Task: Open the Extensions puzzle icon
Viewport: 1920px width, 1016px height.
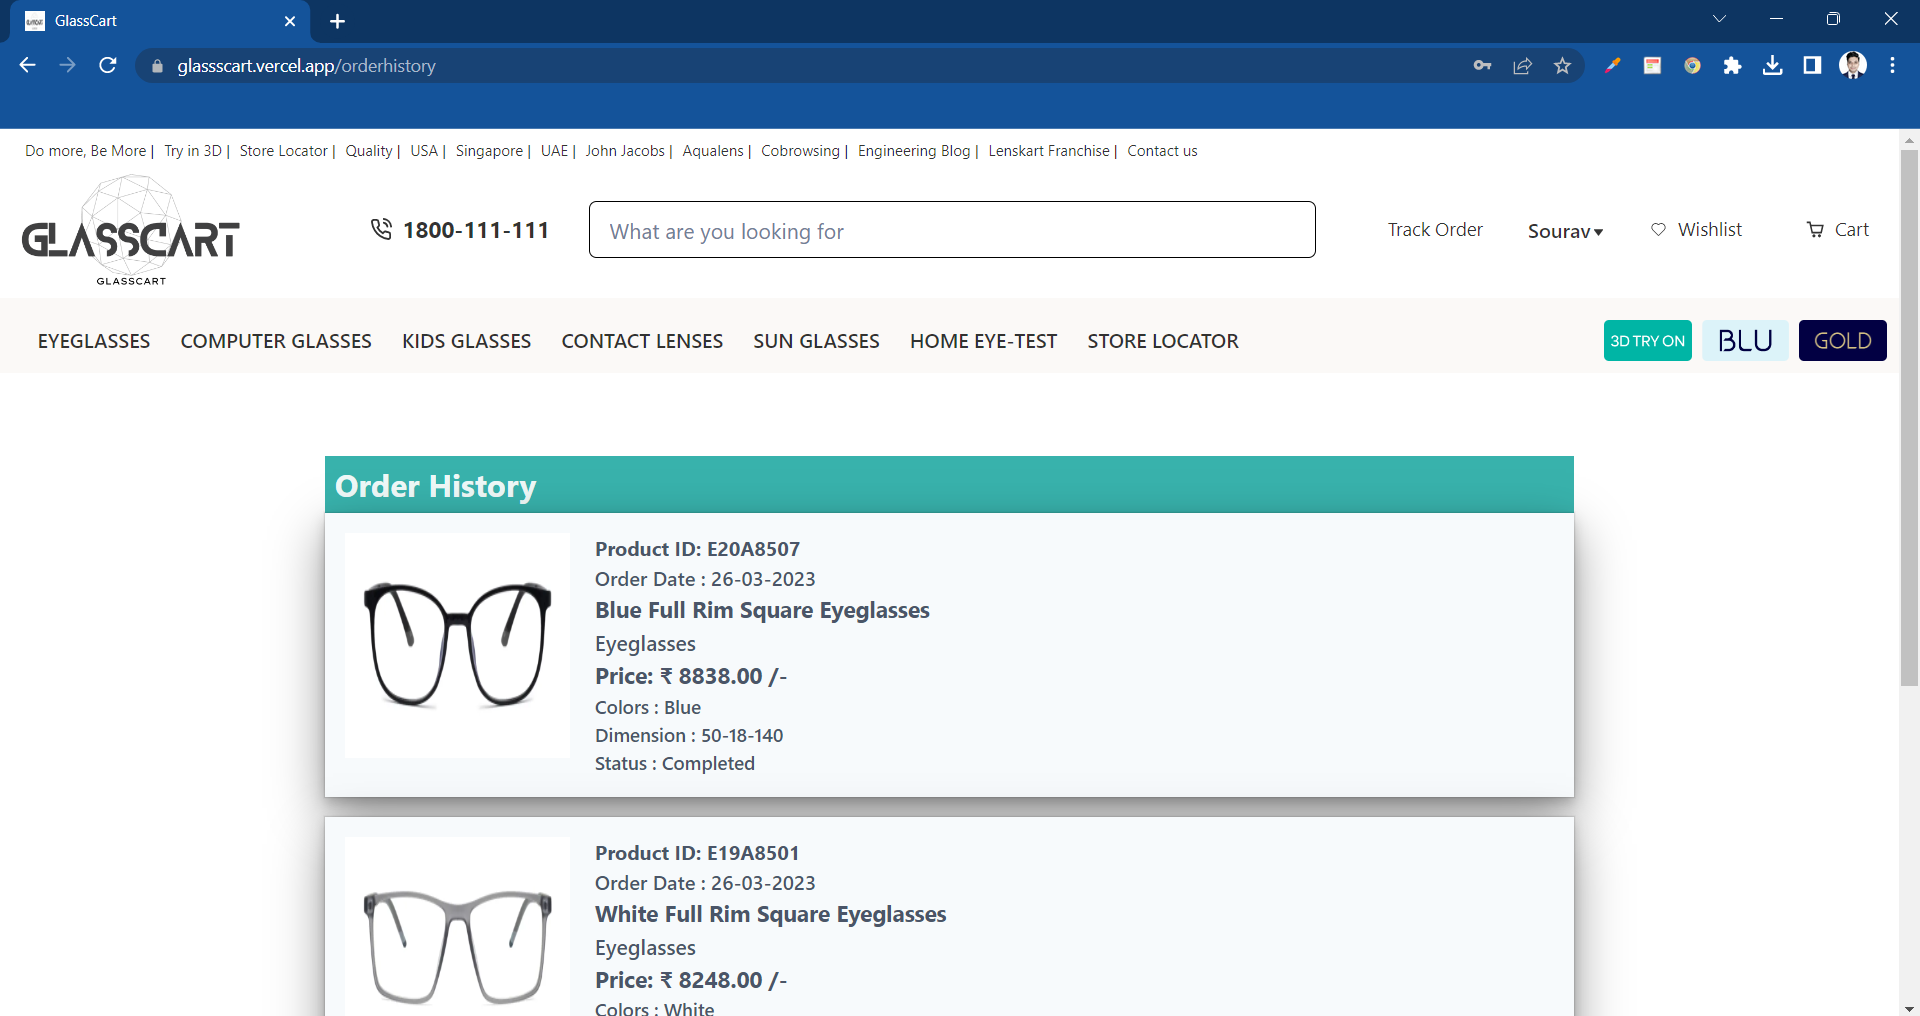Action: pyautogui.click(x=1732, y=66)
